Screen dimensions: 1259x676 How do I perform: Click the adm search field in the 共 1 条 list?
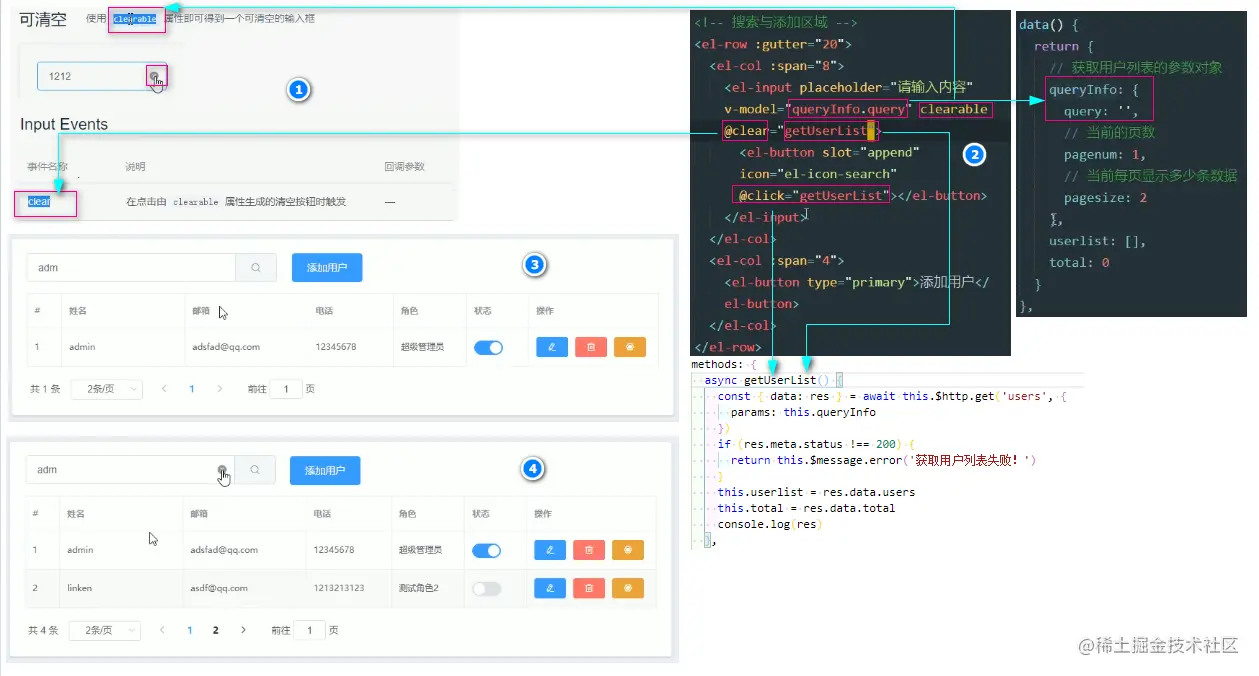click(x=131, y=268)
